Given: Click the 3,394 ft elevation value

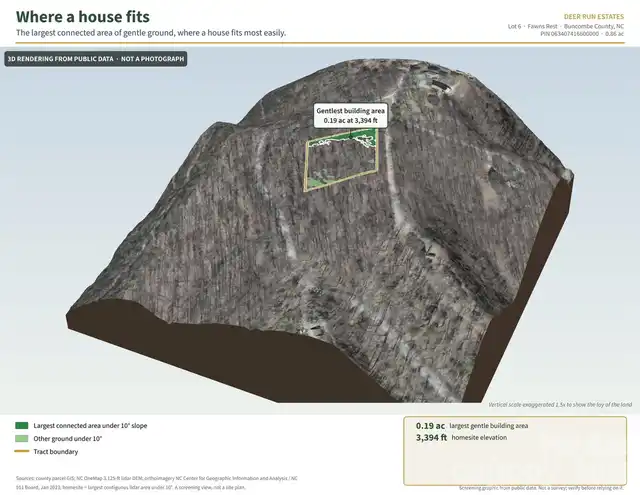Looking at the screenshot, I should tap(431, 437).
